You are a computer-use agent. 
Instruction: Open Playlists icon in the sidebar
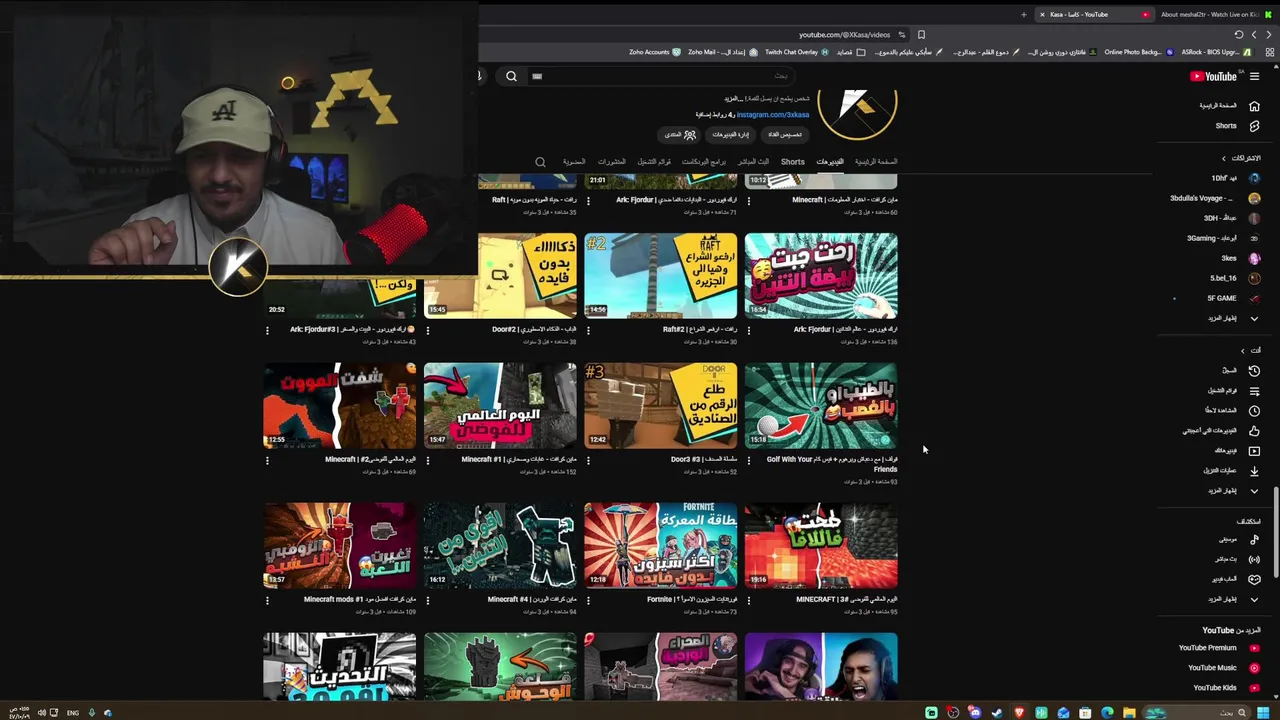click(x=1254, y=391)
